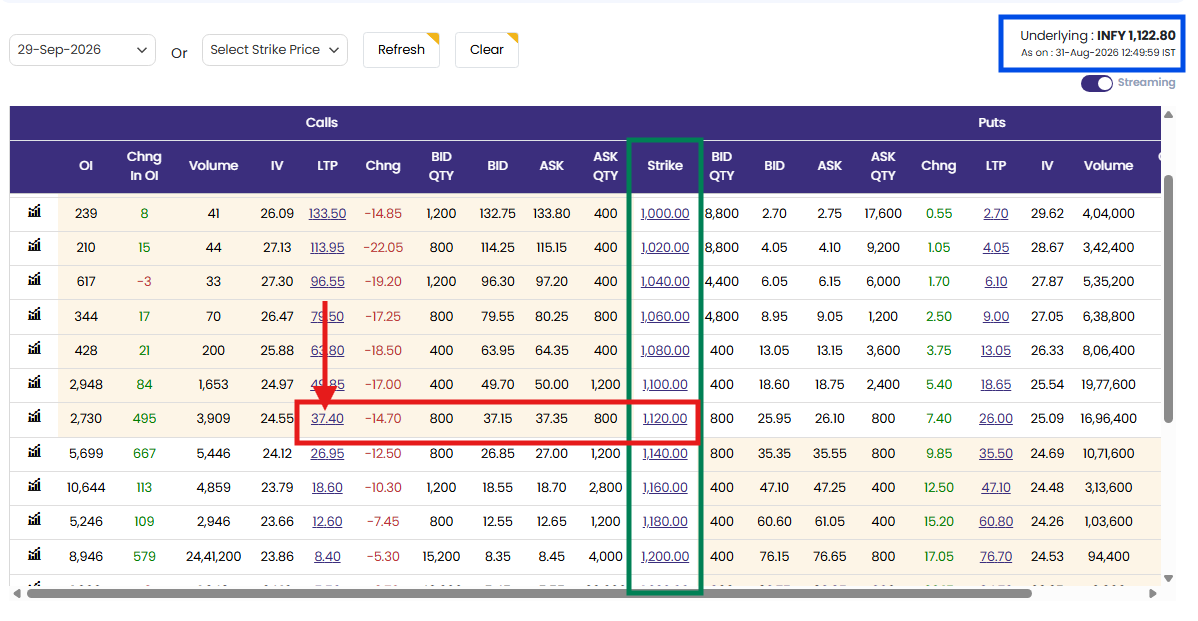Open put LTP 13.05 link
The image size is (1198, 621).
(996, 351)
